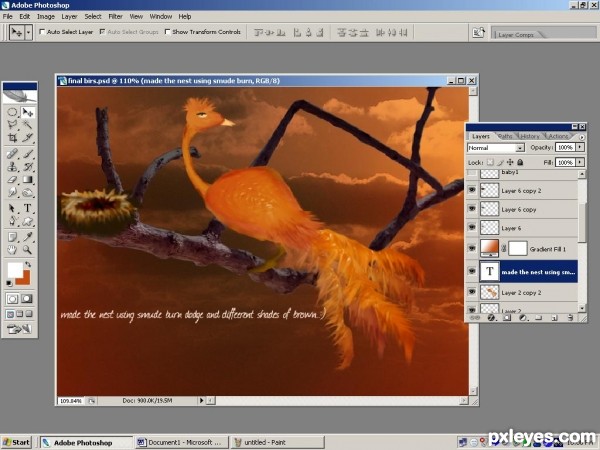This screenshot has width=600, height=450.
Task: Select the History Brush tool
Action: point(28,166)
